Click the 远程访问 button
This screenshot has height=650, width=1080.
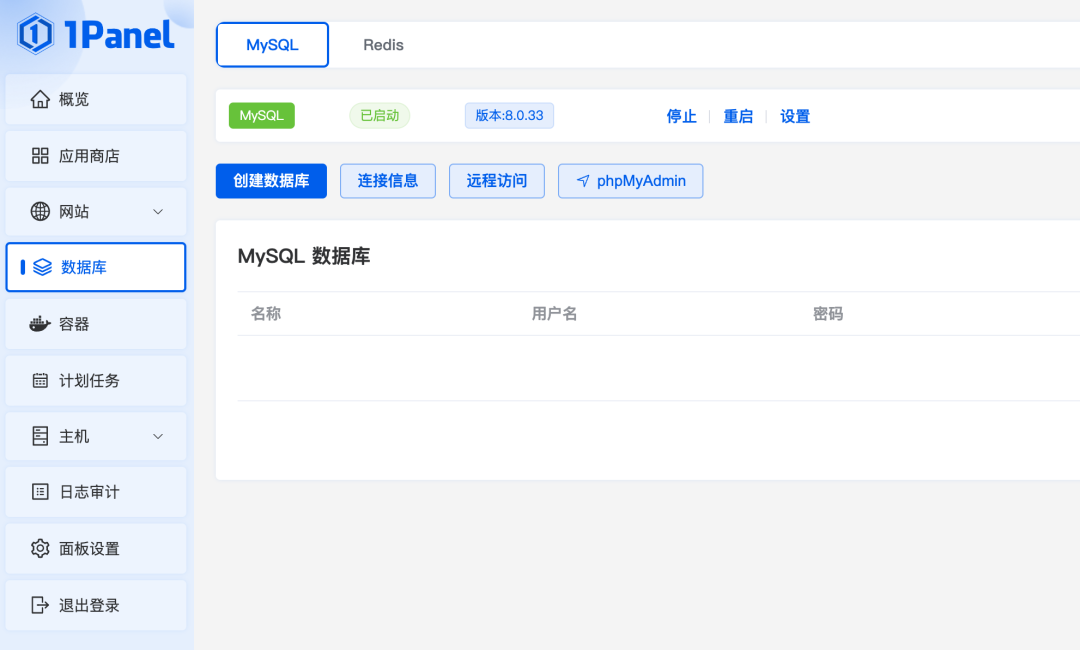tap(497, 181)
